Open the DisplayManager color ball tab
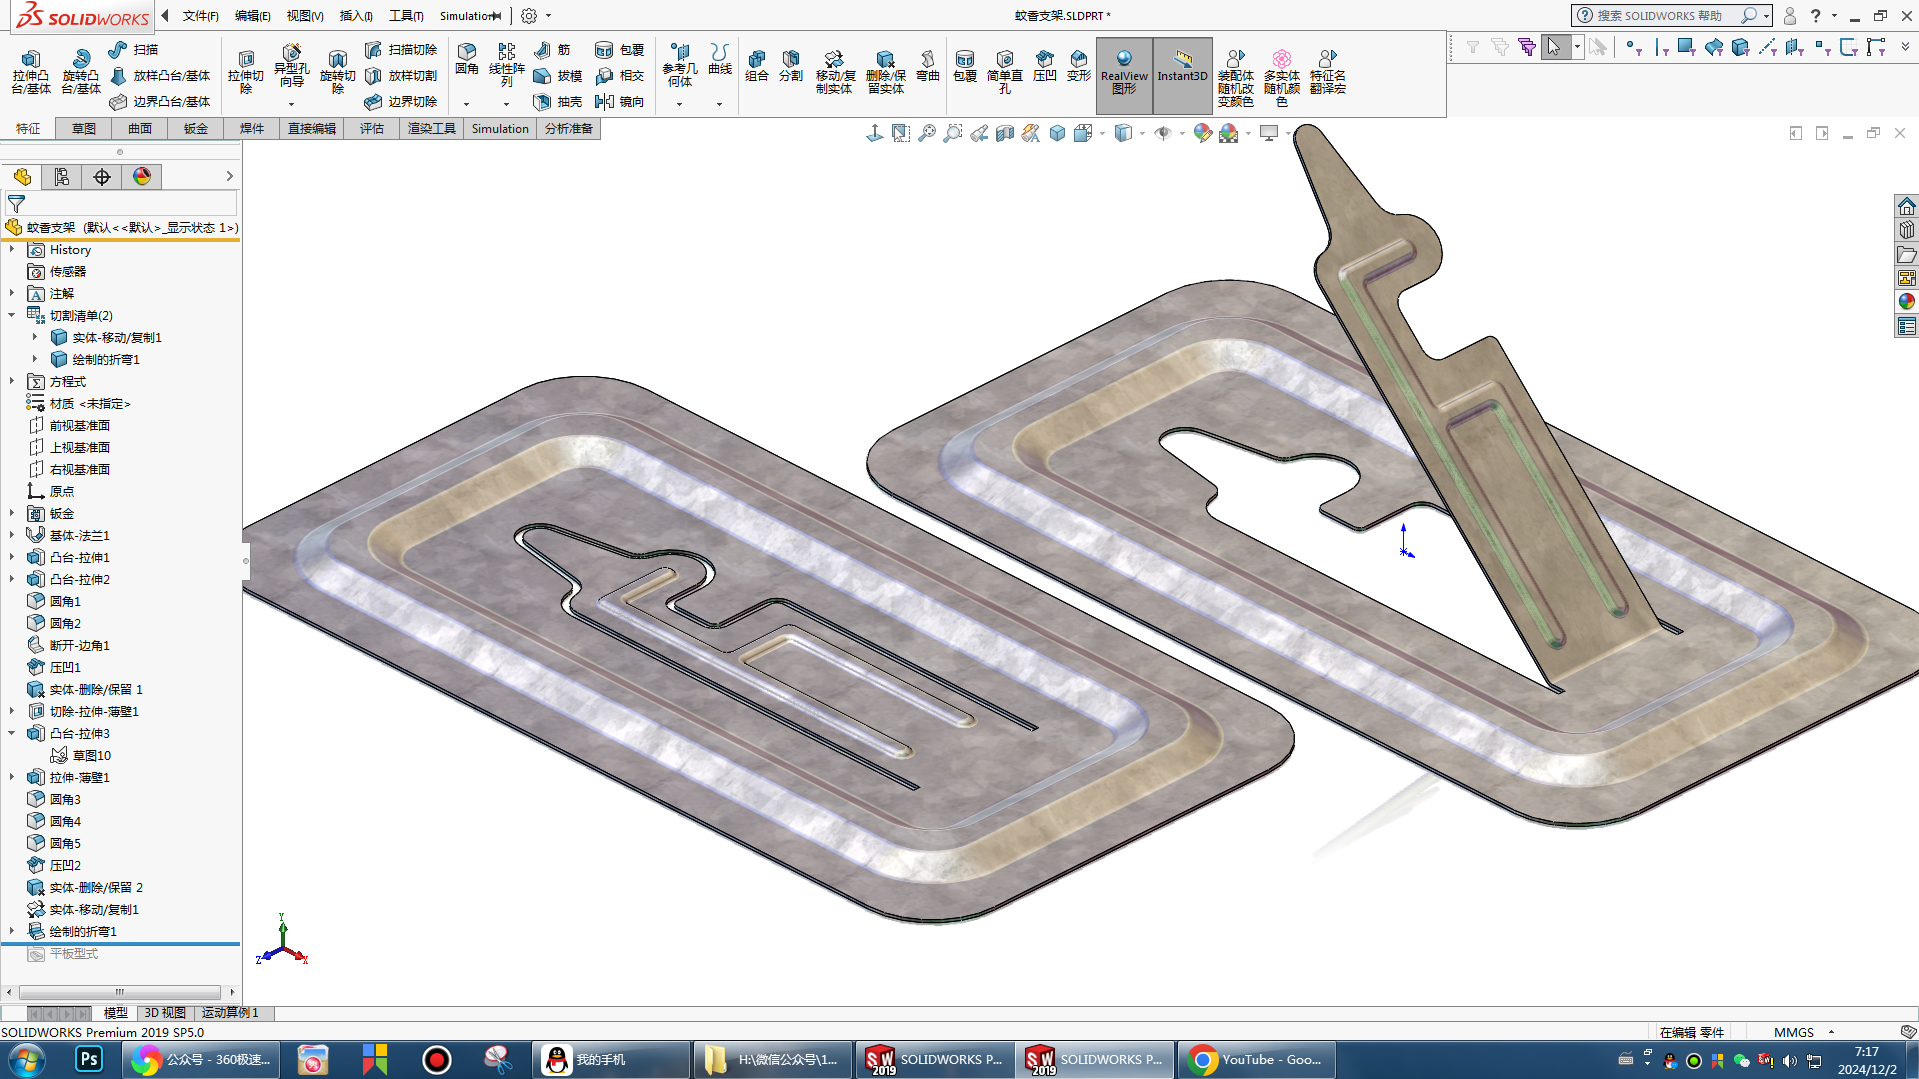Image resolution: width=1919 pixels, height=1079 pixels. click(142, 177)
